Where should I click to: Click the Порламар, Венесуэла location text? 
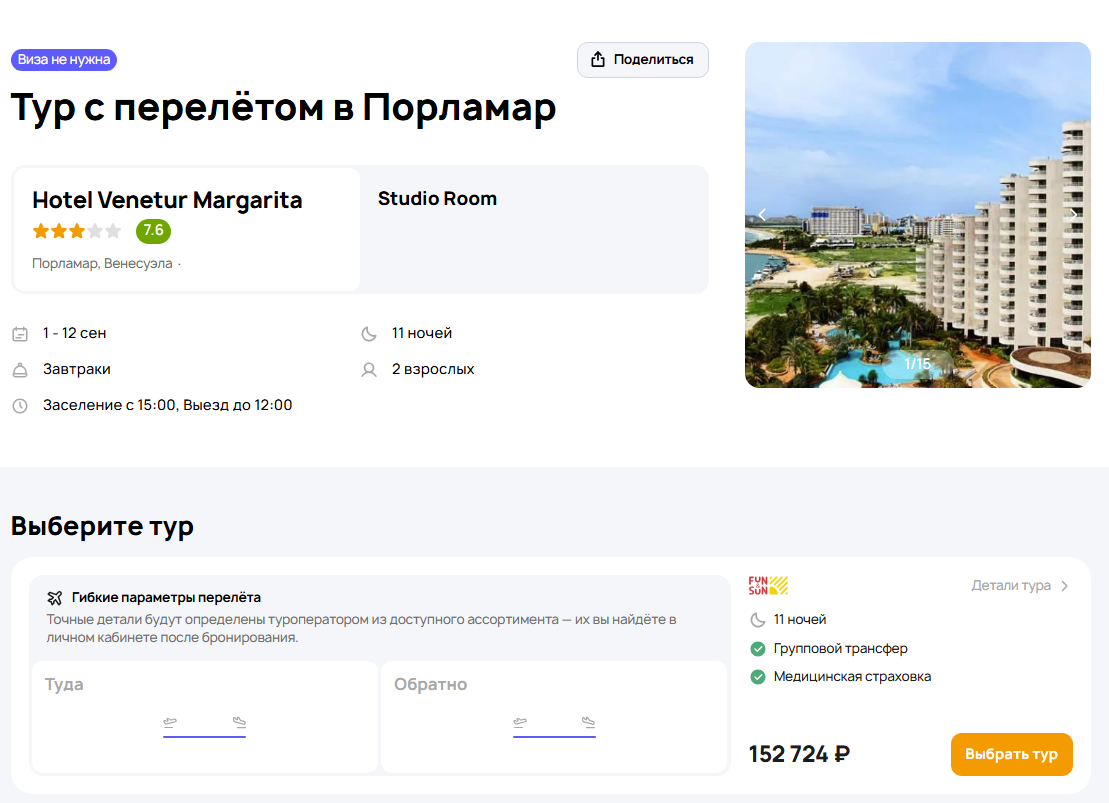[x=102, y=263]
